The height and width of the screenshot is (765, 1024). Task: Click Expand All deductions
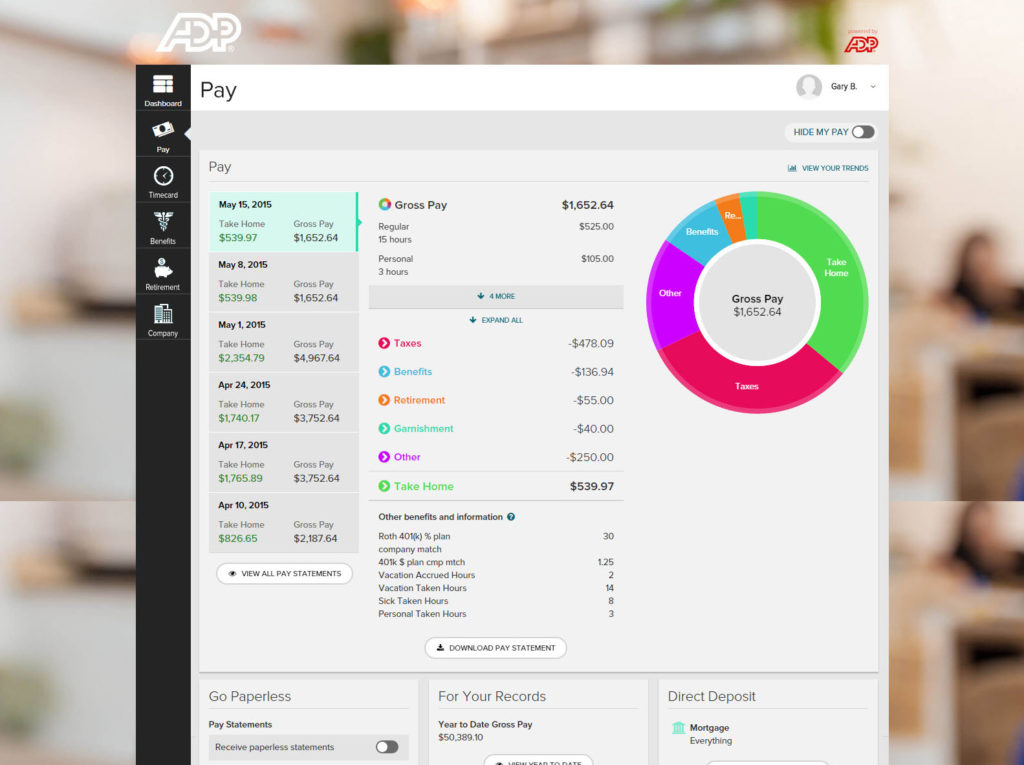496,320
